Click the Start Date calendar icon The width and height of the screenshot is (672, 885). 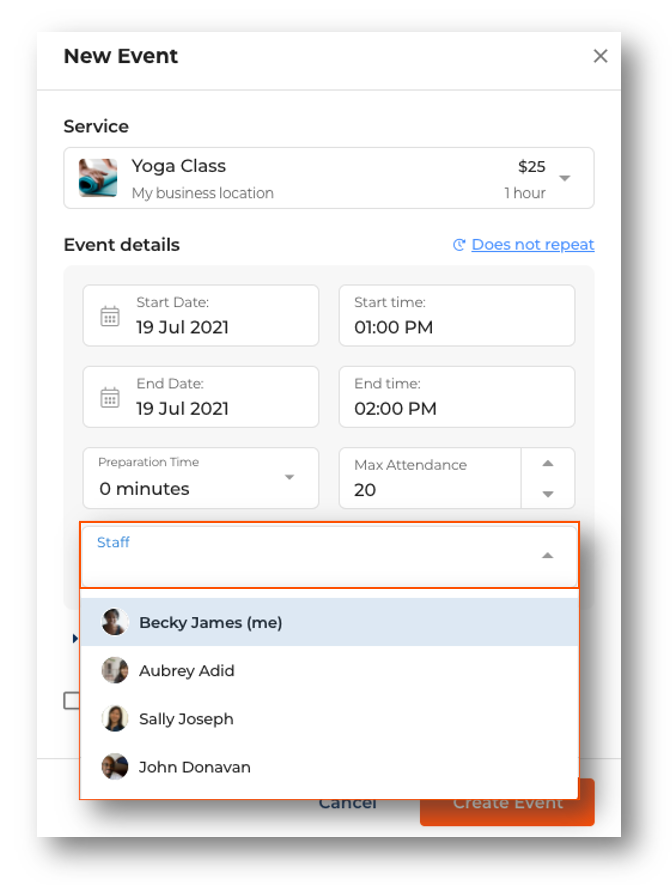pos(110,316)
